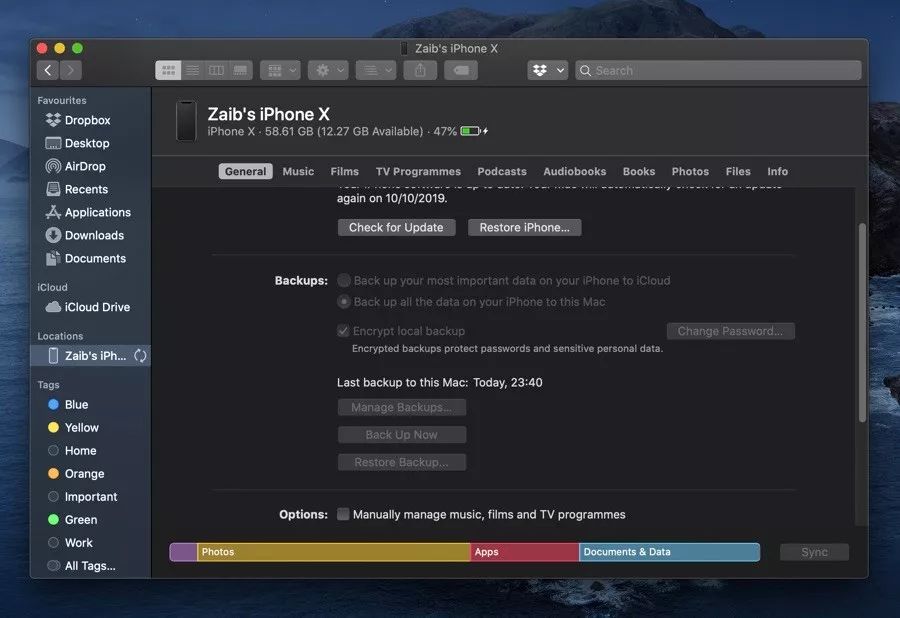The width and height of the screenshot is (900, 618).
Task: Switch Finder to gallery view
Action: [240, 70]
